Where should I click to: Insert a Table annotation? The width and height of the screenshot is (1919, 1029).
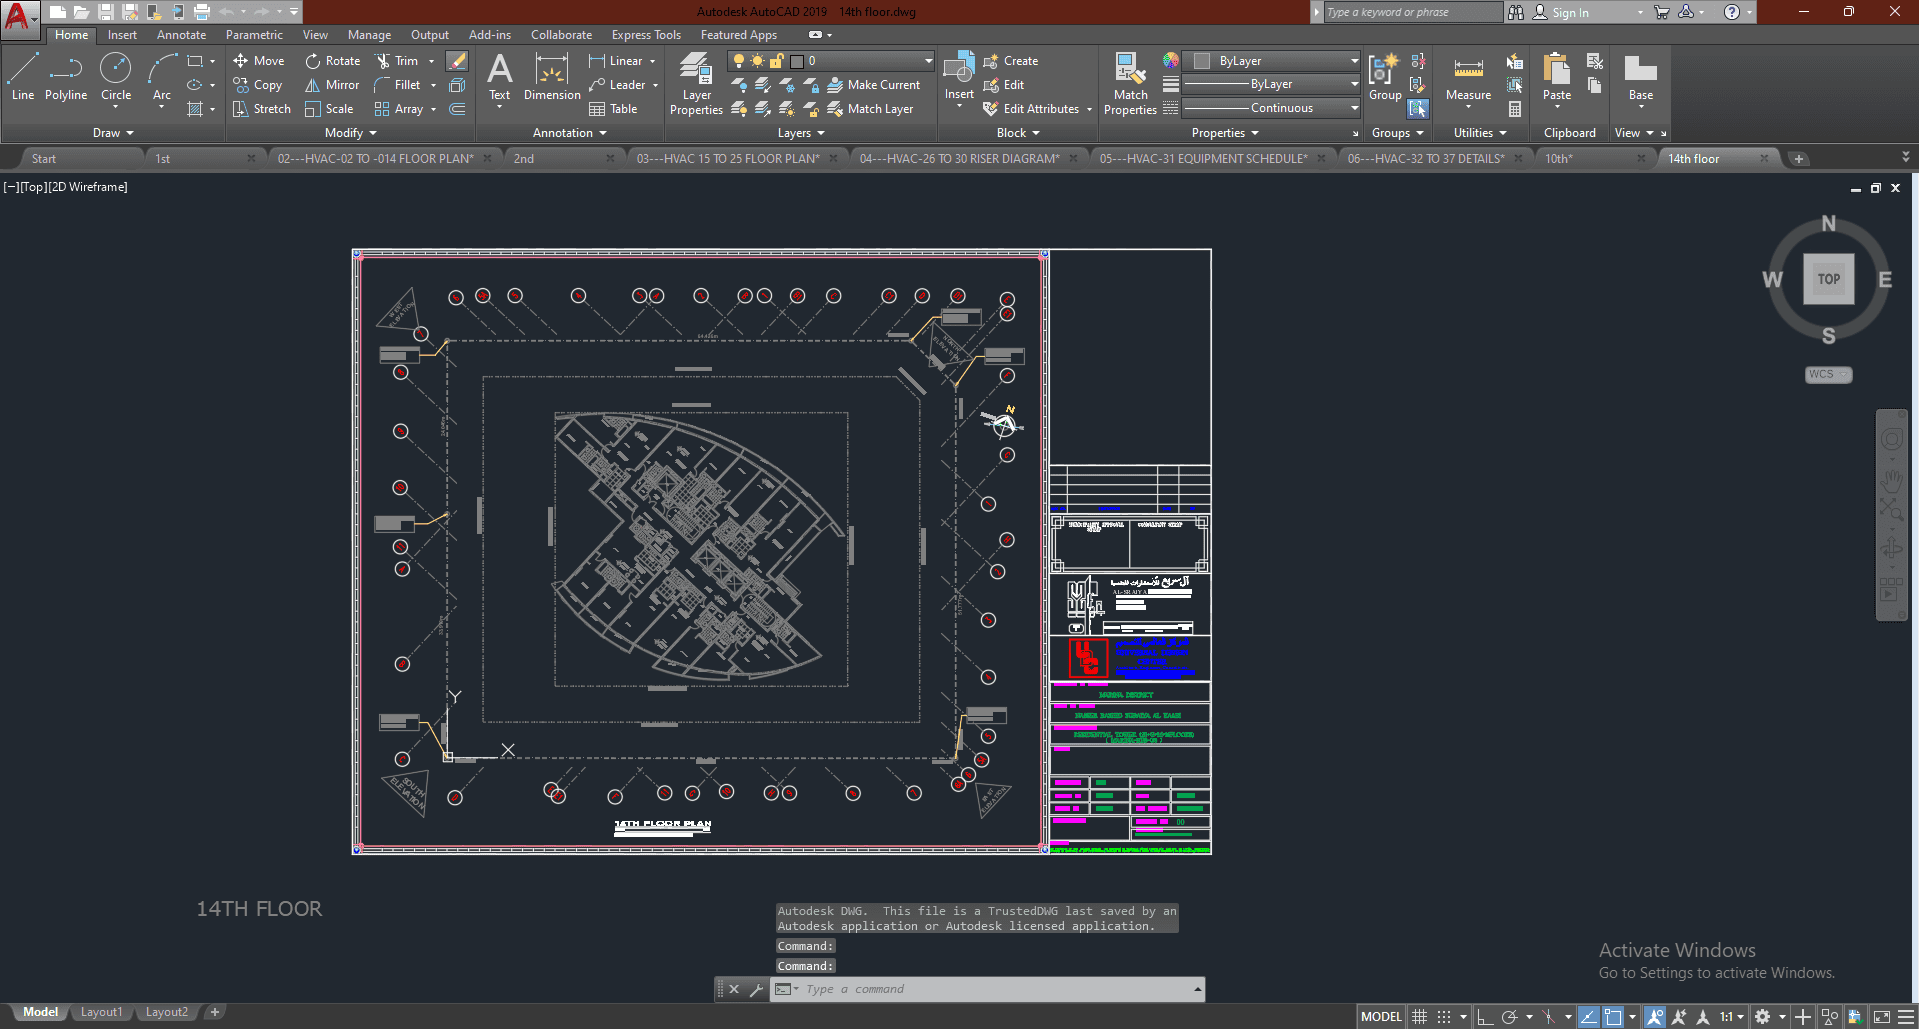tap(613, 109)
